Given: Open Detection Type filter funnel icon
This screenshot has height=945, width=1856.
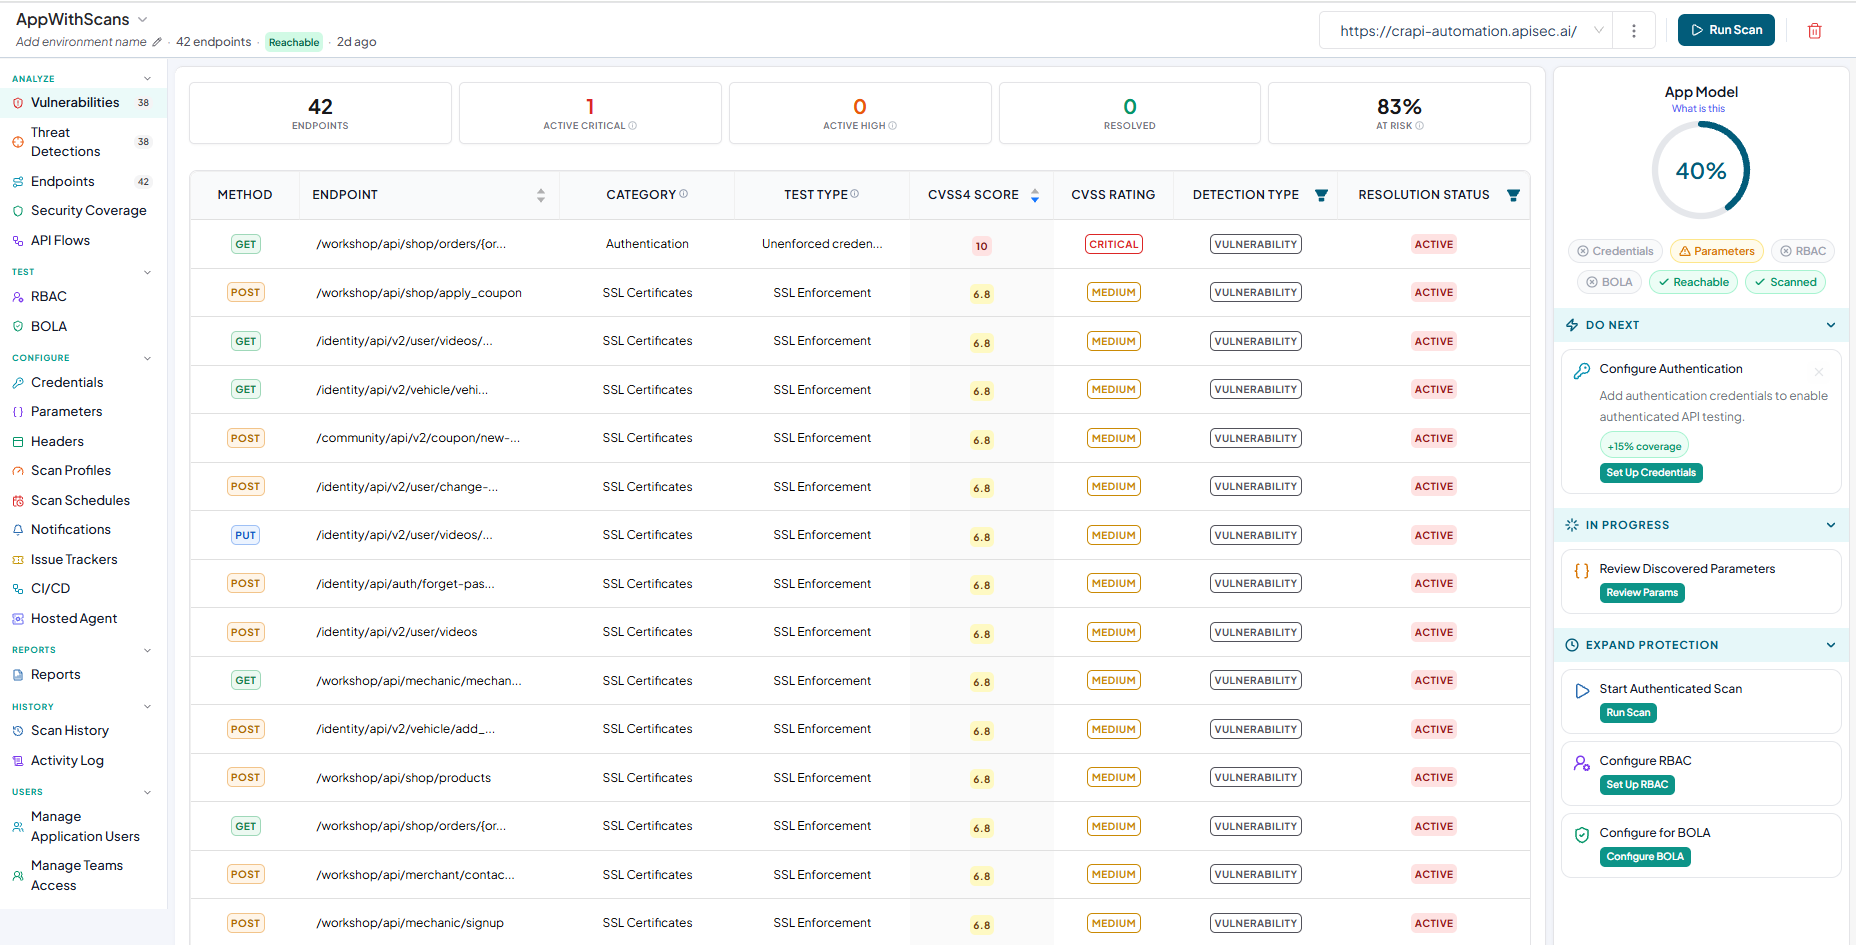Looking at the screenshot, I should point(1321,195).
